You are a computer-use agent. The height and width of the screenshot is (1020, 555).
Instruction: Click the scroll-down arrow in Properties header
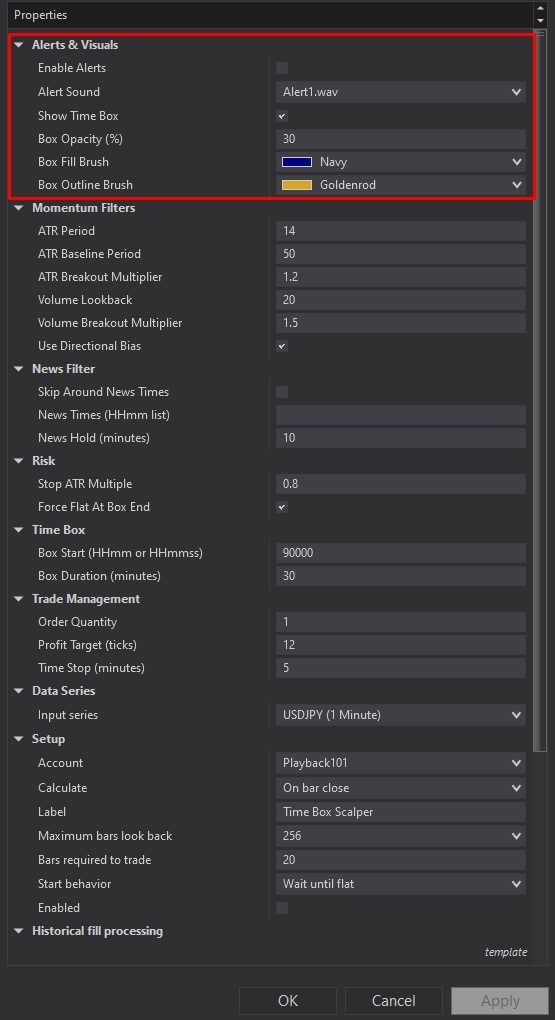539,20
